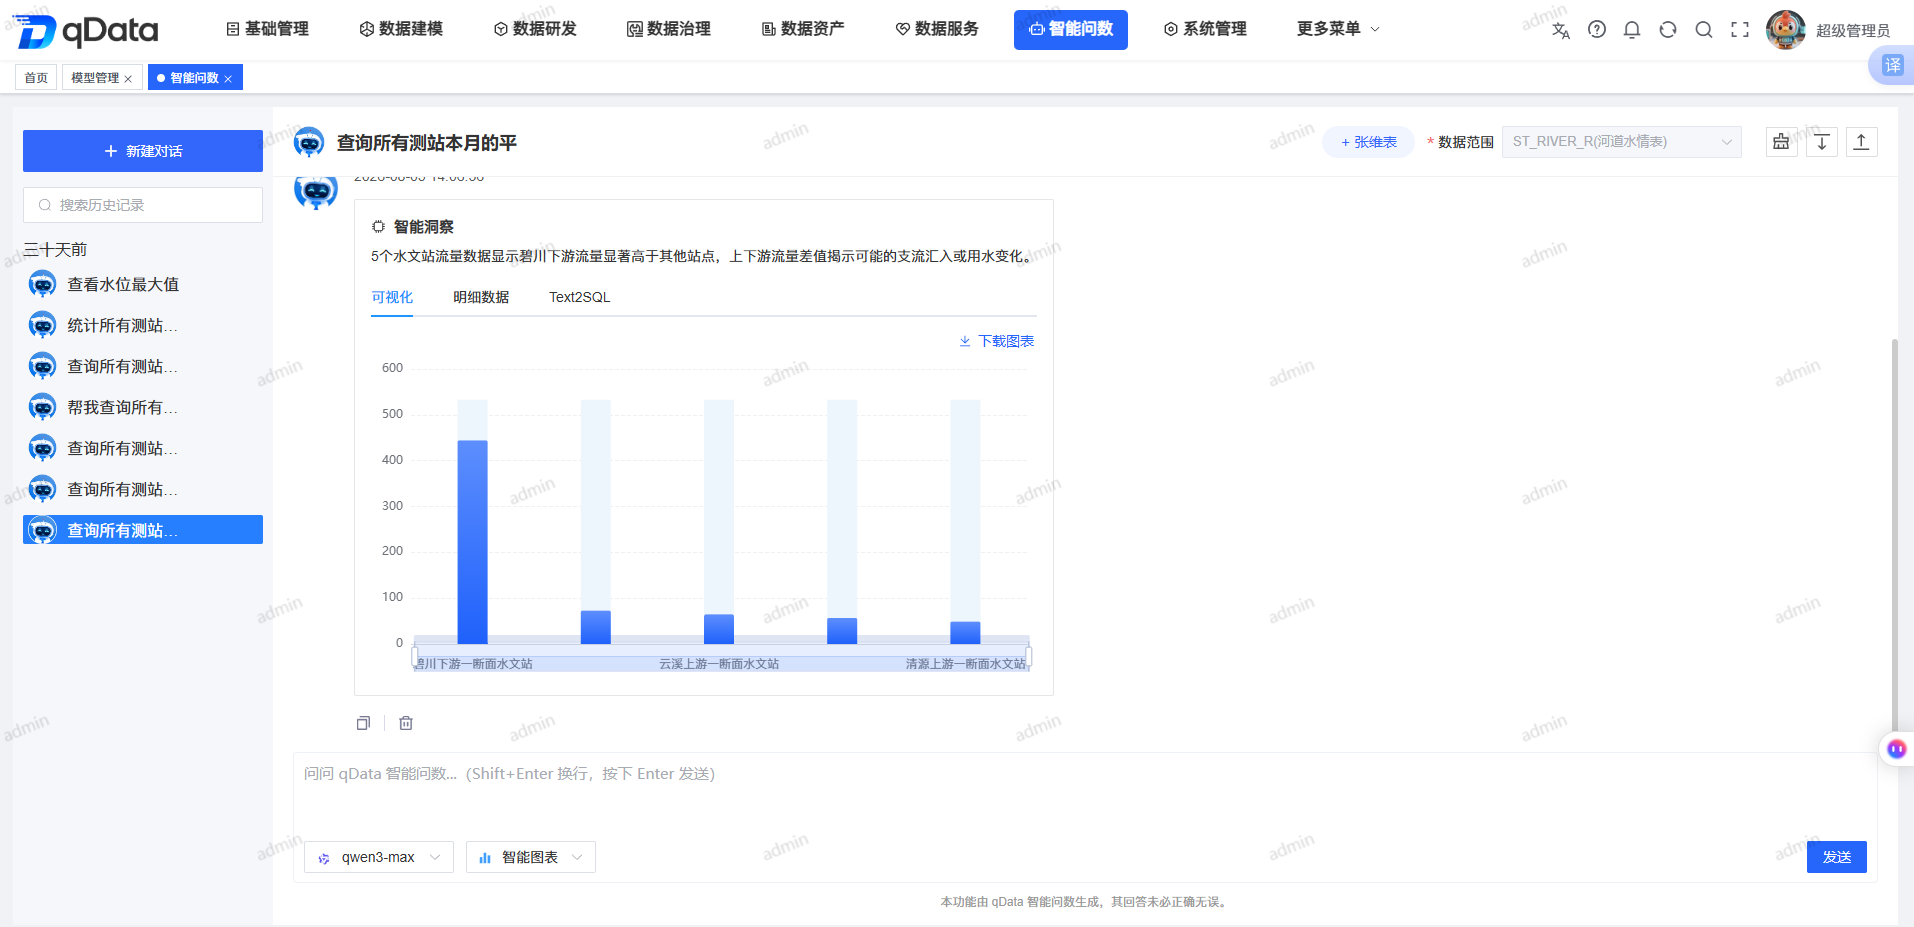
Task: Click the 张维表 button
Action: [1368, 142]
